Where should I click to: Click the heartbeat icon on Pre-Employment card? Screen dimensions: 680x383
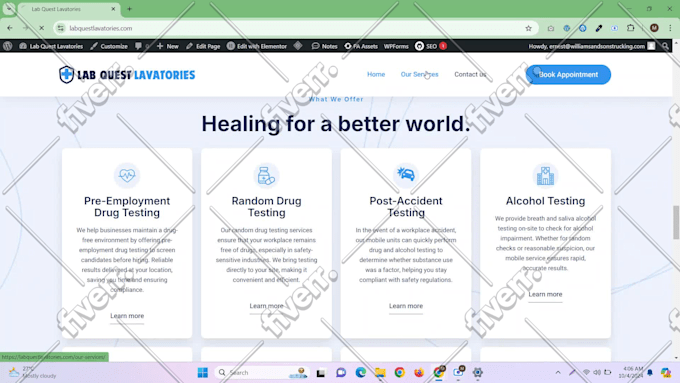[x=127, y=175]
